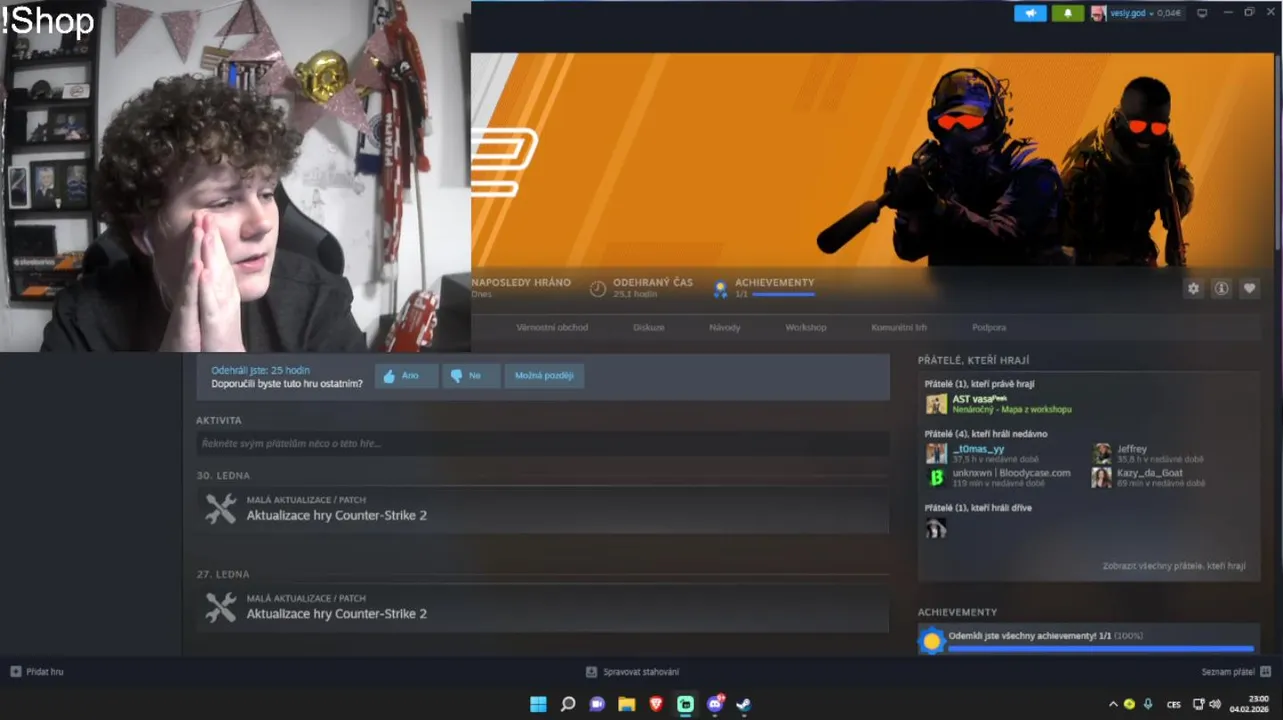
Task: Open Seznam přátel friends list
Action: [1236, 672]
